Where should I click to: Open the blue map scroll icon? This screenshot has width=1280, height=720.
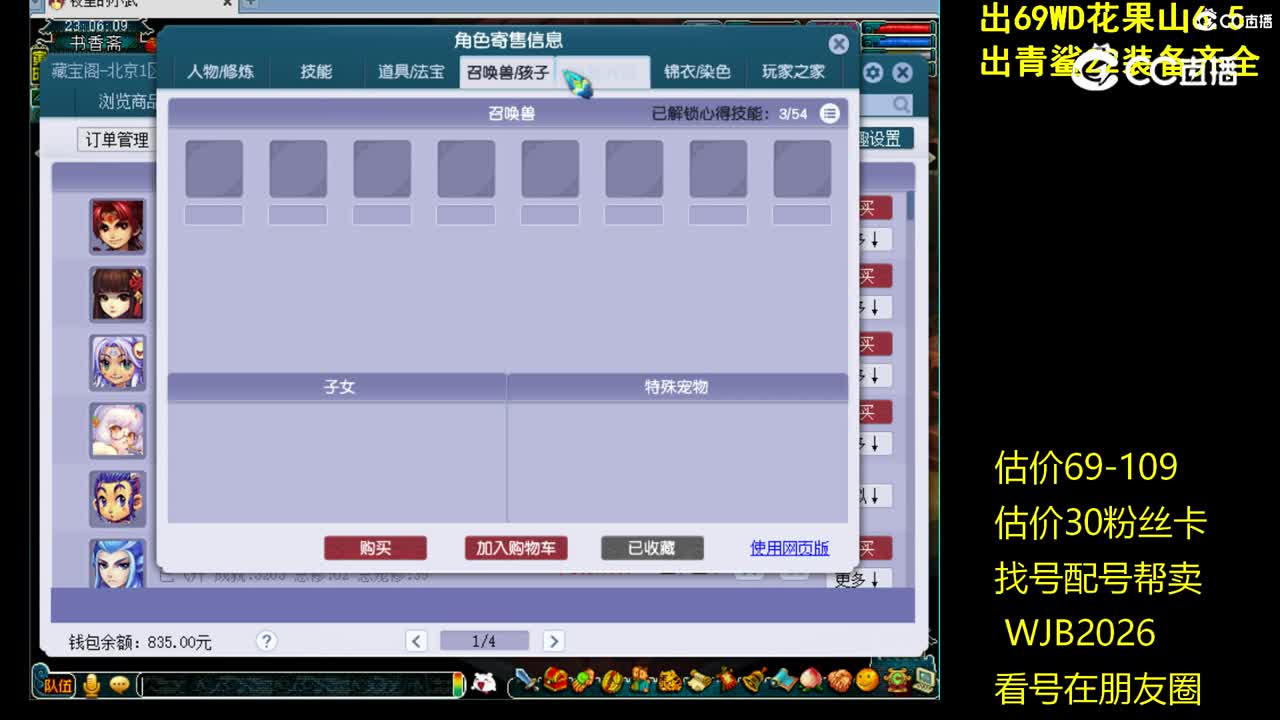pyautogui.click(x=783, y=679)
